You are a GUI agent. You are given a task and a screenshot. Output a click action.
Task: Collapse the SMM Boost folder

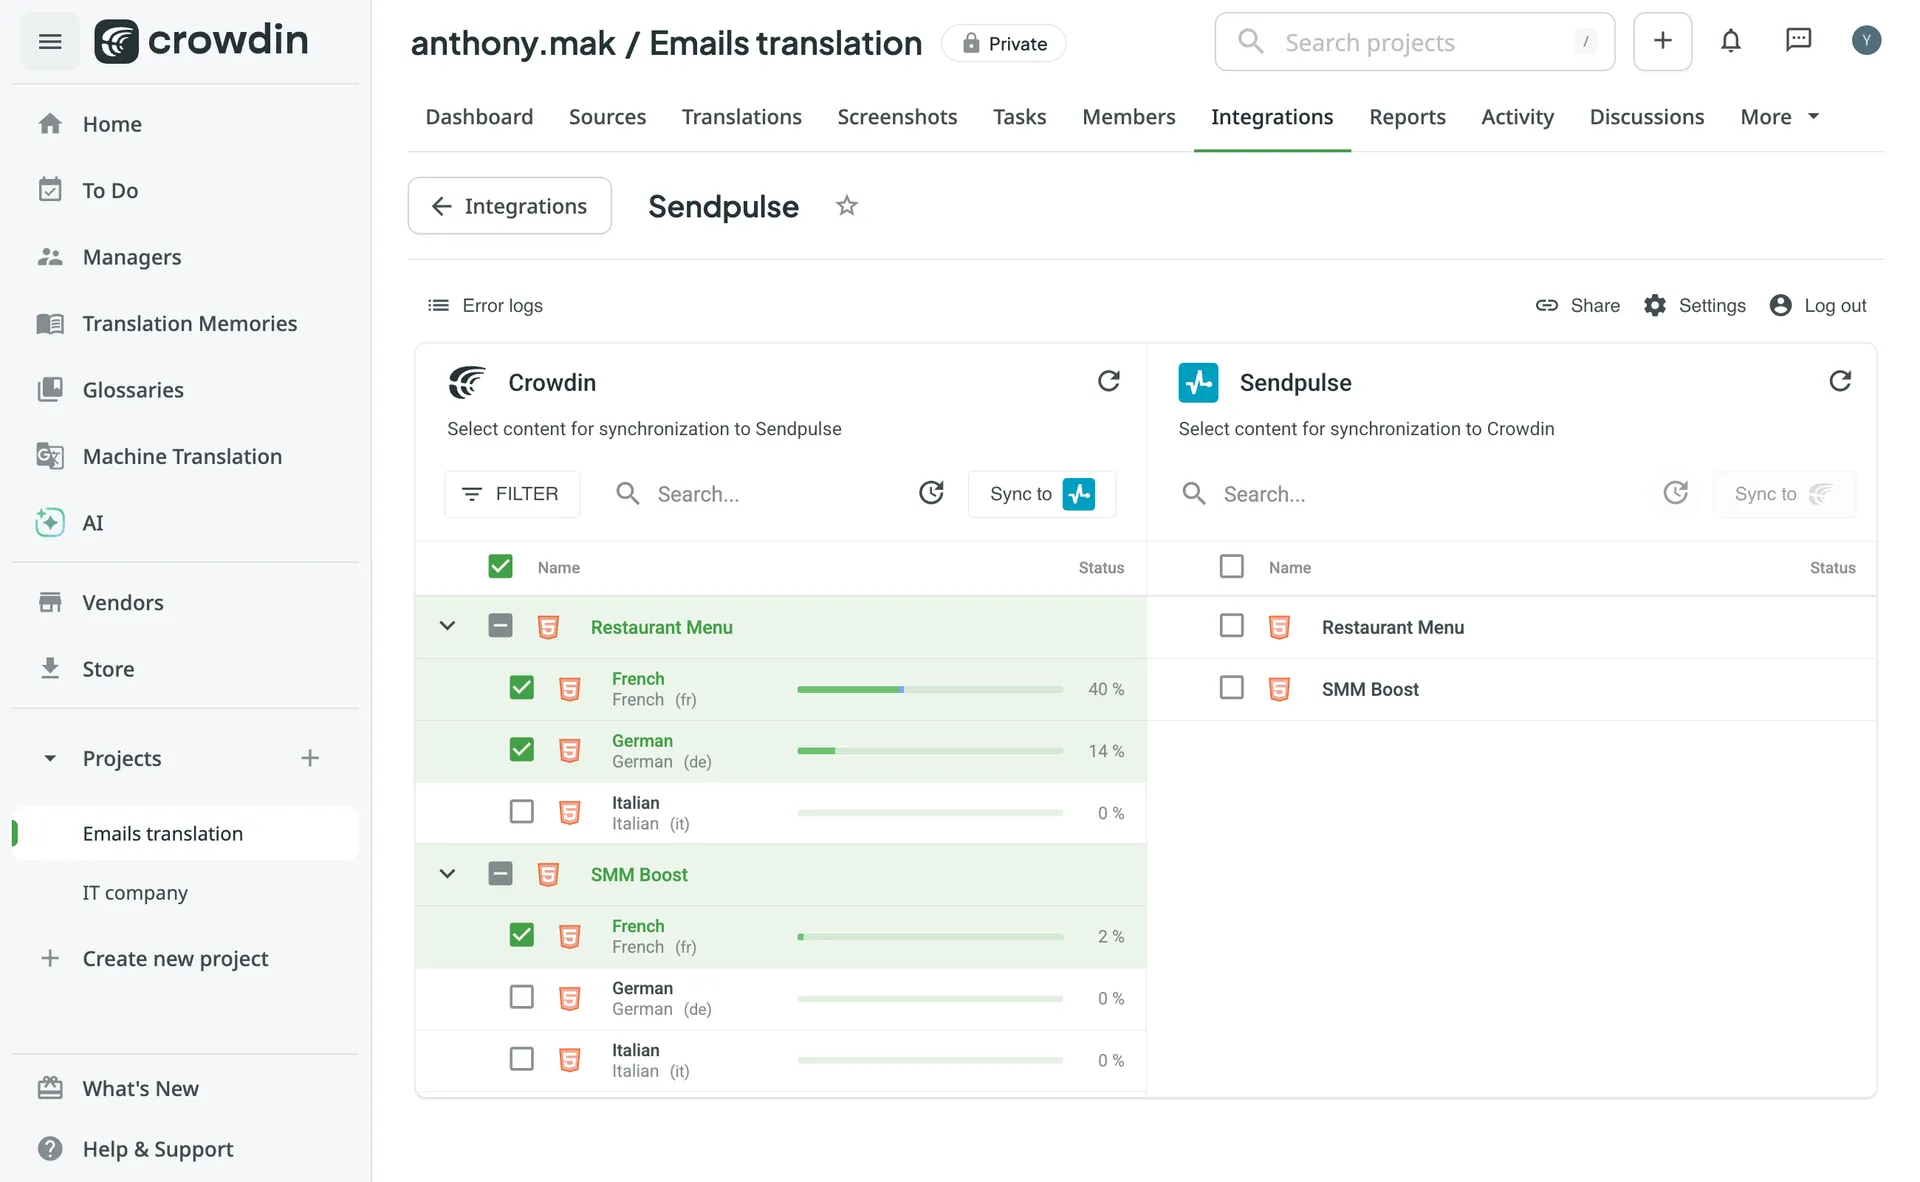tap(447, 874)
